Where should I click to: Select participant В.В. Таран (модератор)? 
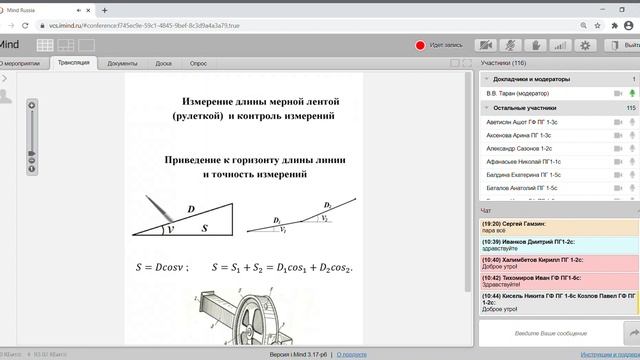(518, 93)
